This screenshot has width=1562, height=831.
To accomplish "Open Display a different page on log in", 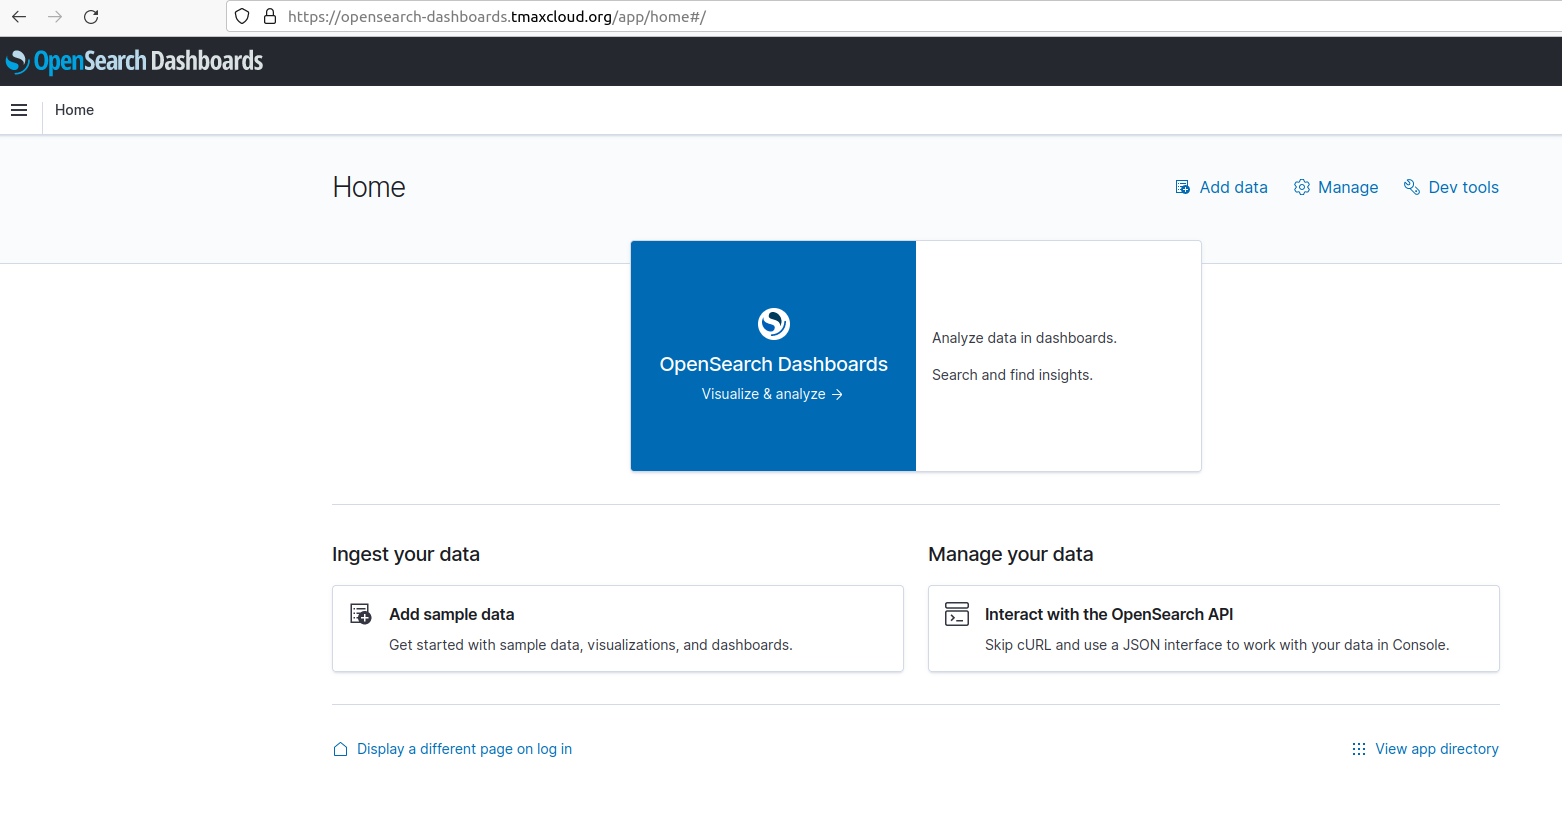I will [464, 749].
